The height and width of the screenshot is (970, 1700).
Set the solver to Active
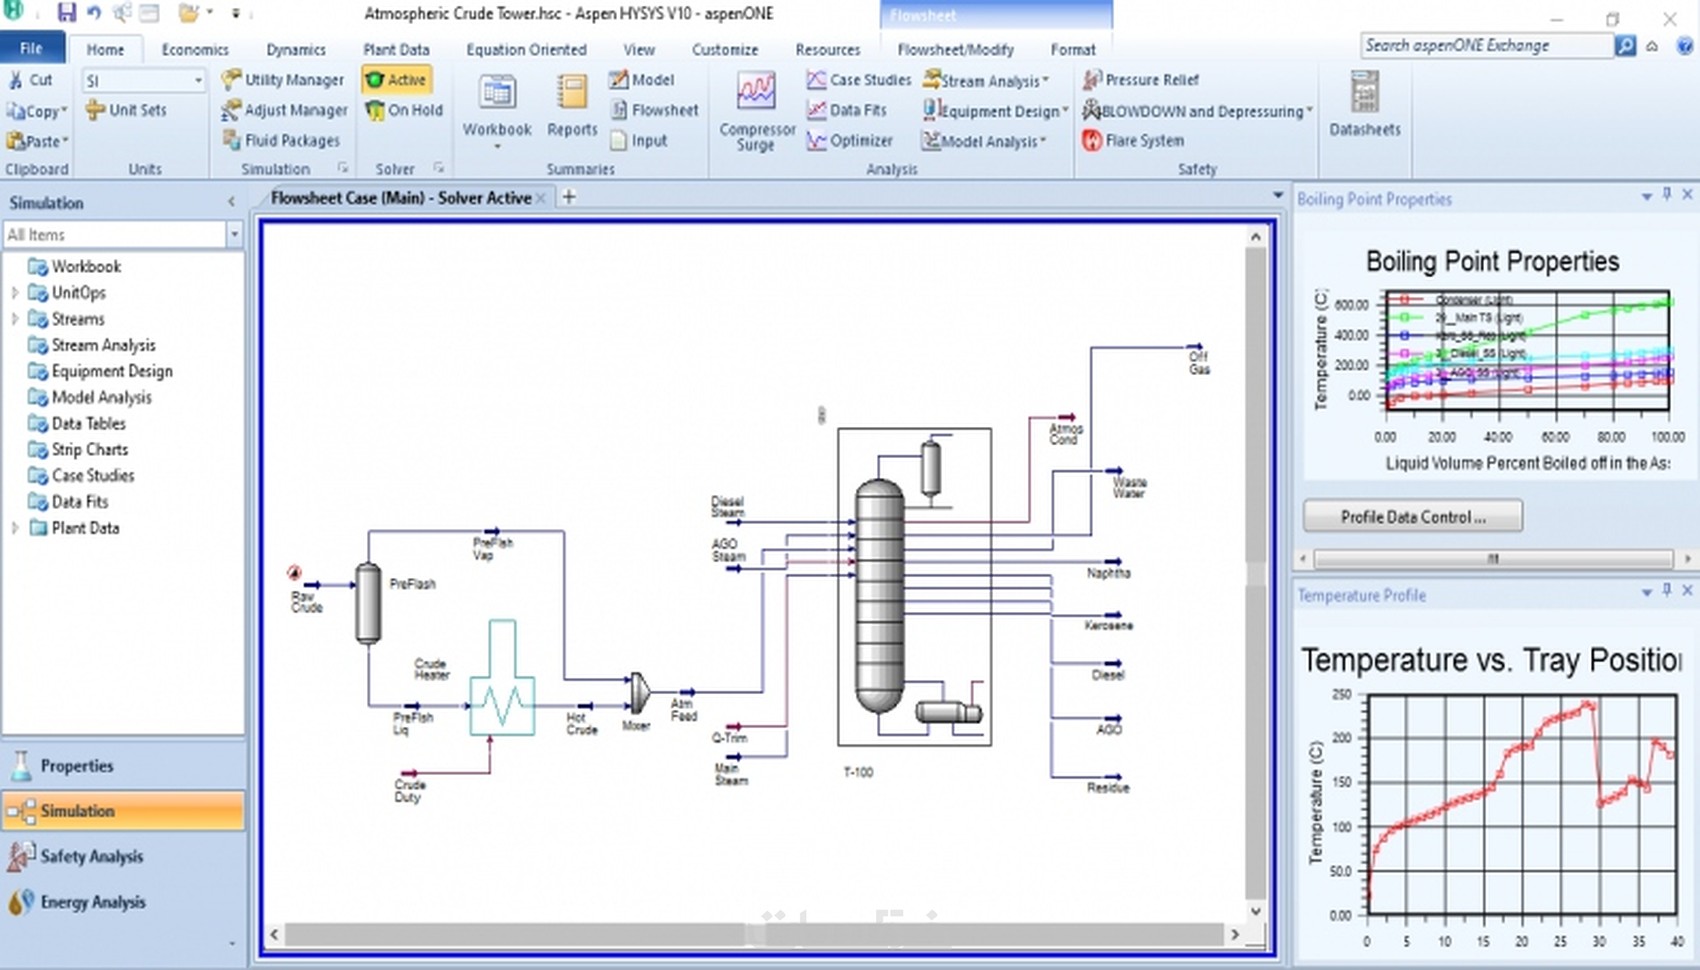(x=397, y=80)
